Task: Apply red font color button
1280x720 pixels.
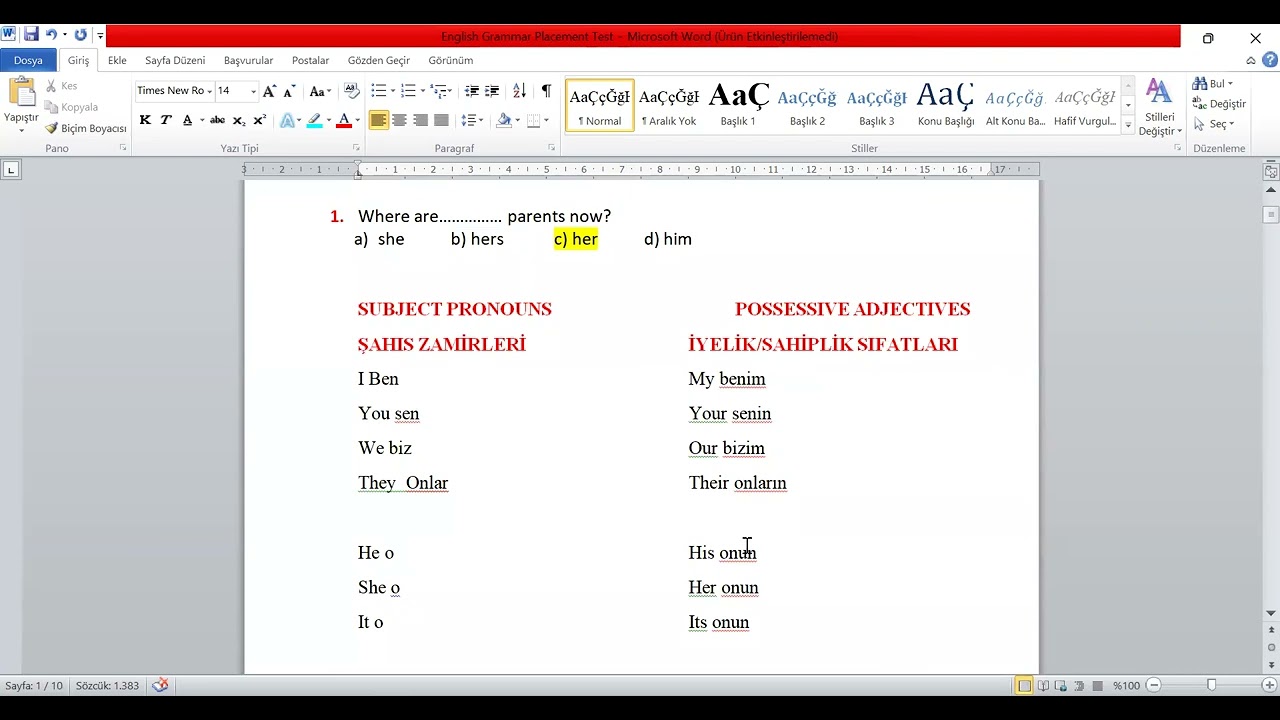Action: [x=344, y=120]
